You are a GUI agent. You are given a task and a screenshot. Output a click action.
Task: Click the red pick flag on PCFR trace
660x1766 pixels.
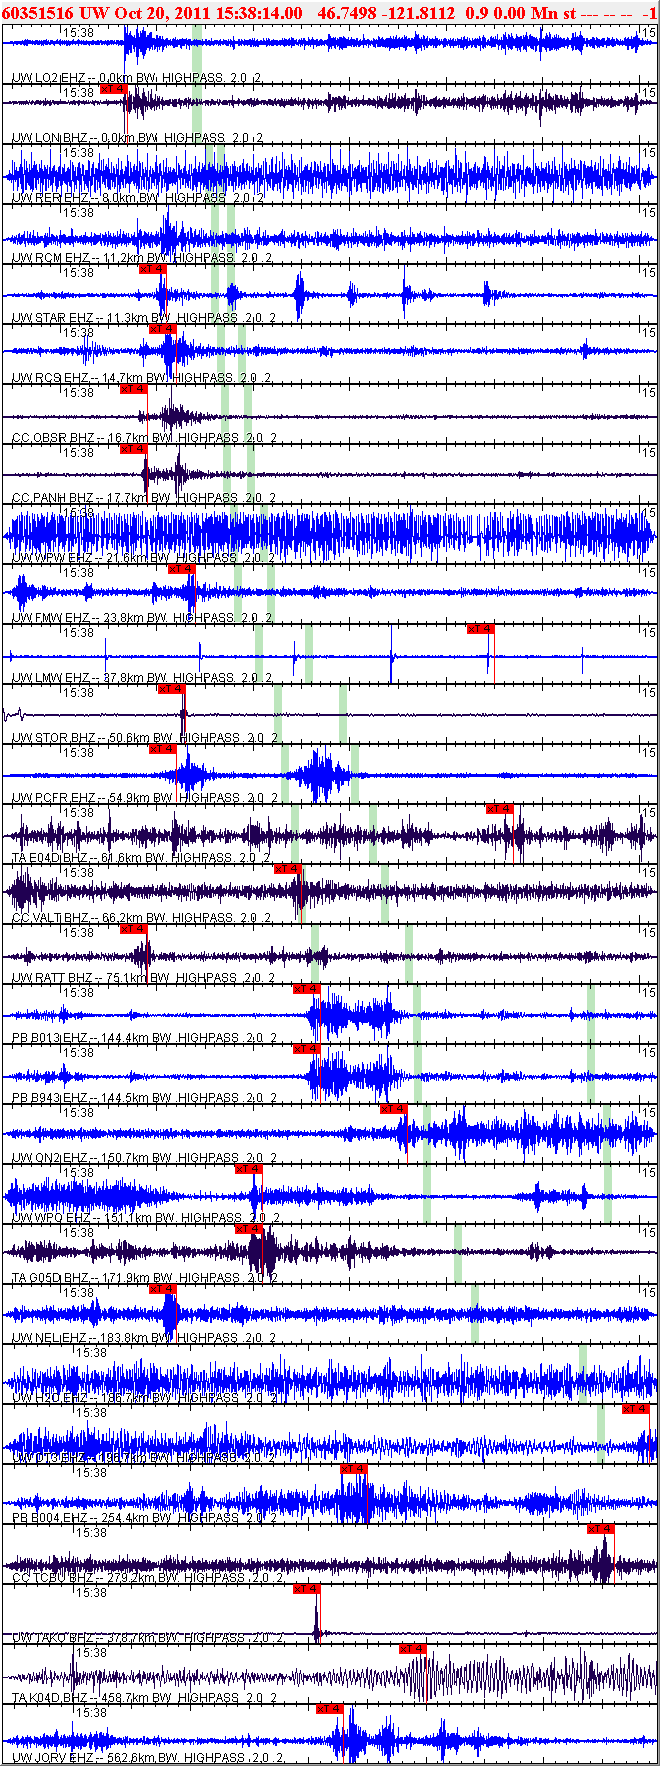[162, 749]
